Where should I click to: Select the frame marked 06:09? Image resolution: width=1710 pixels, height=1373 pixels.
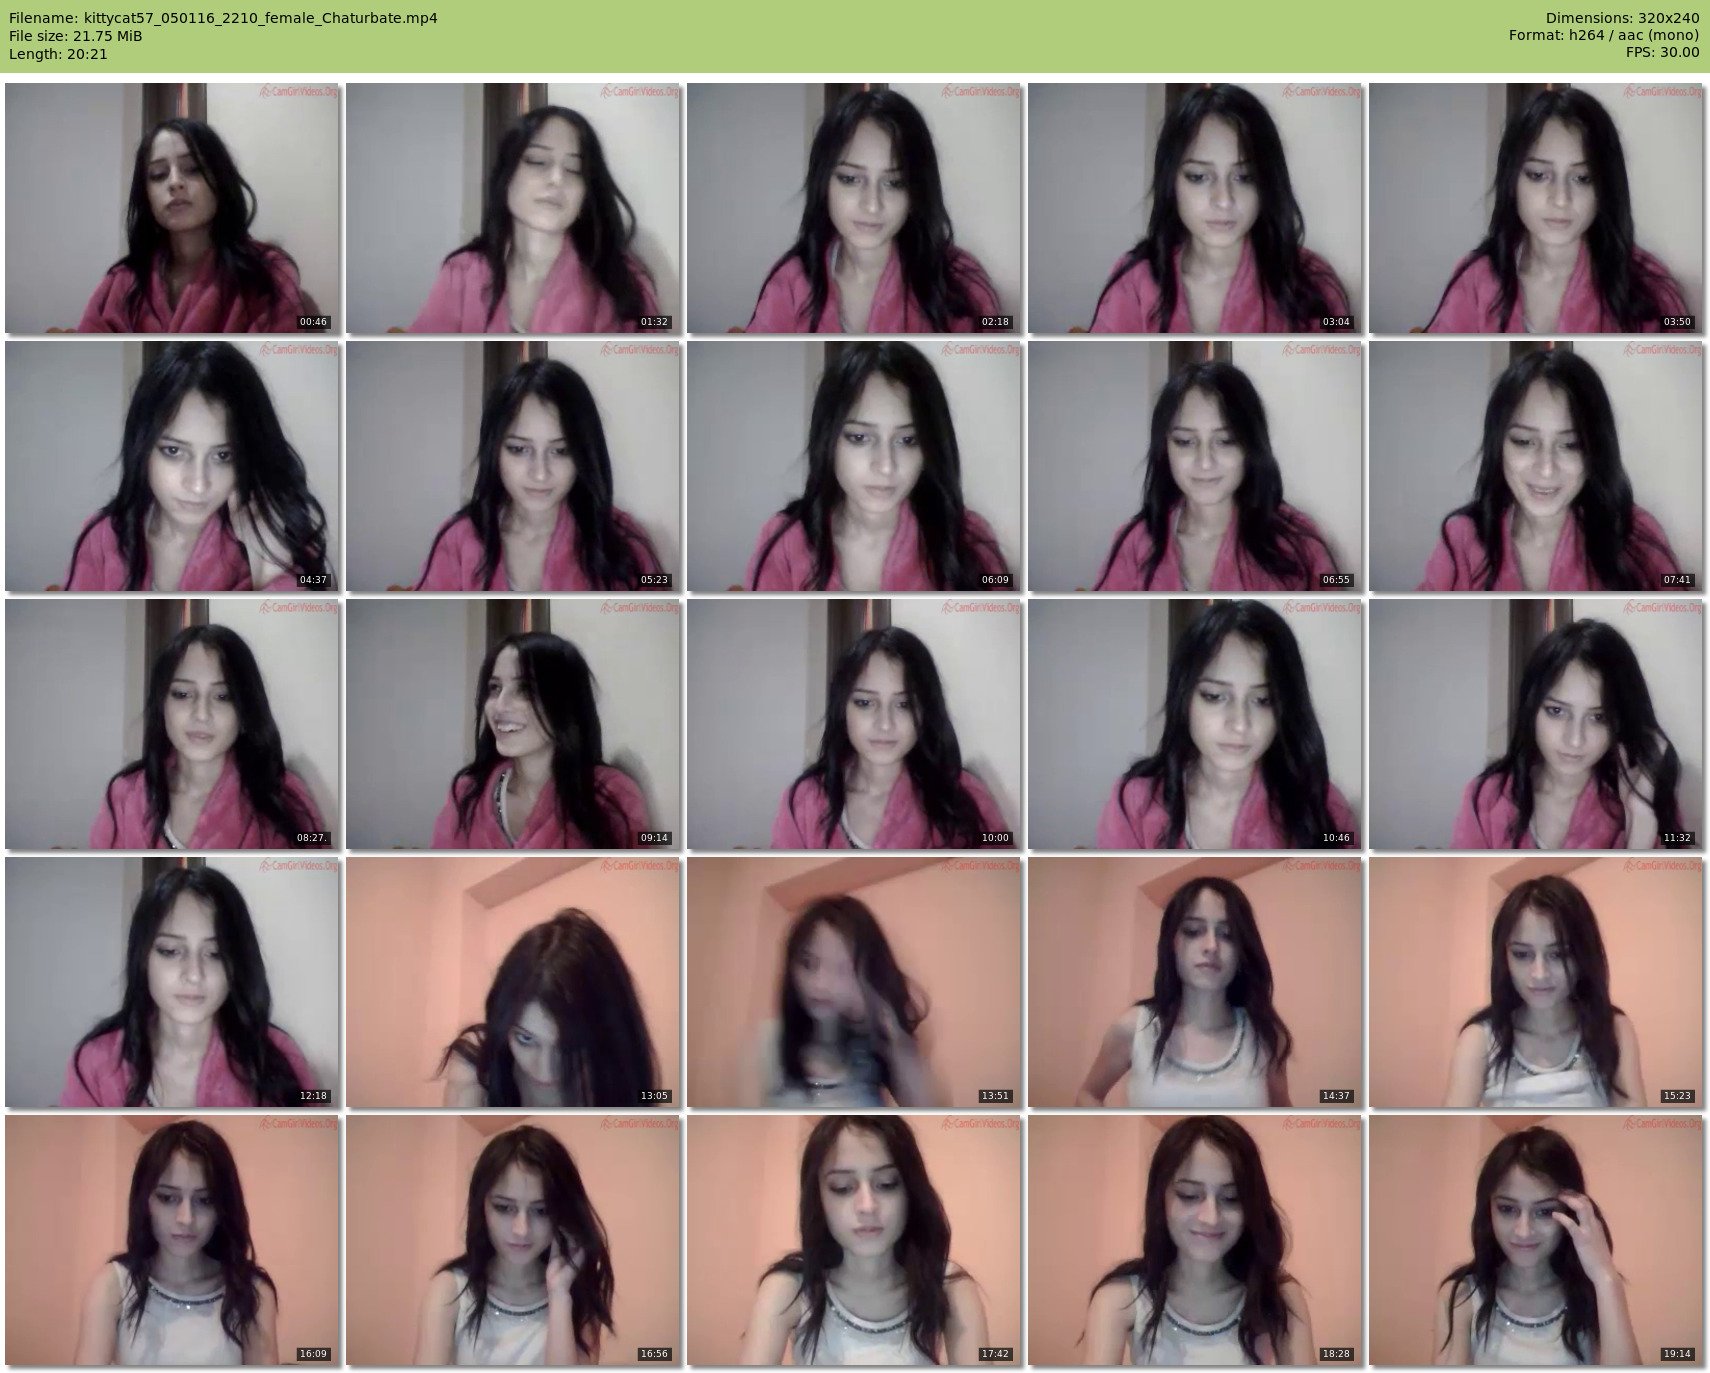(853, 466)
